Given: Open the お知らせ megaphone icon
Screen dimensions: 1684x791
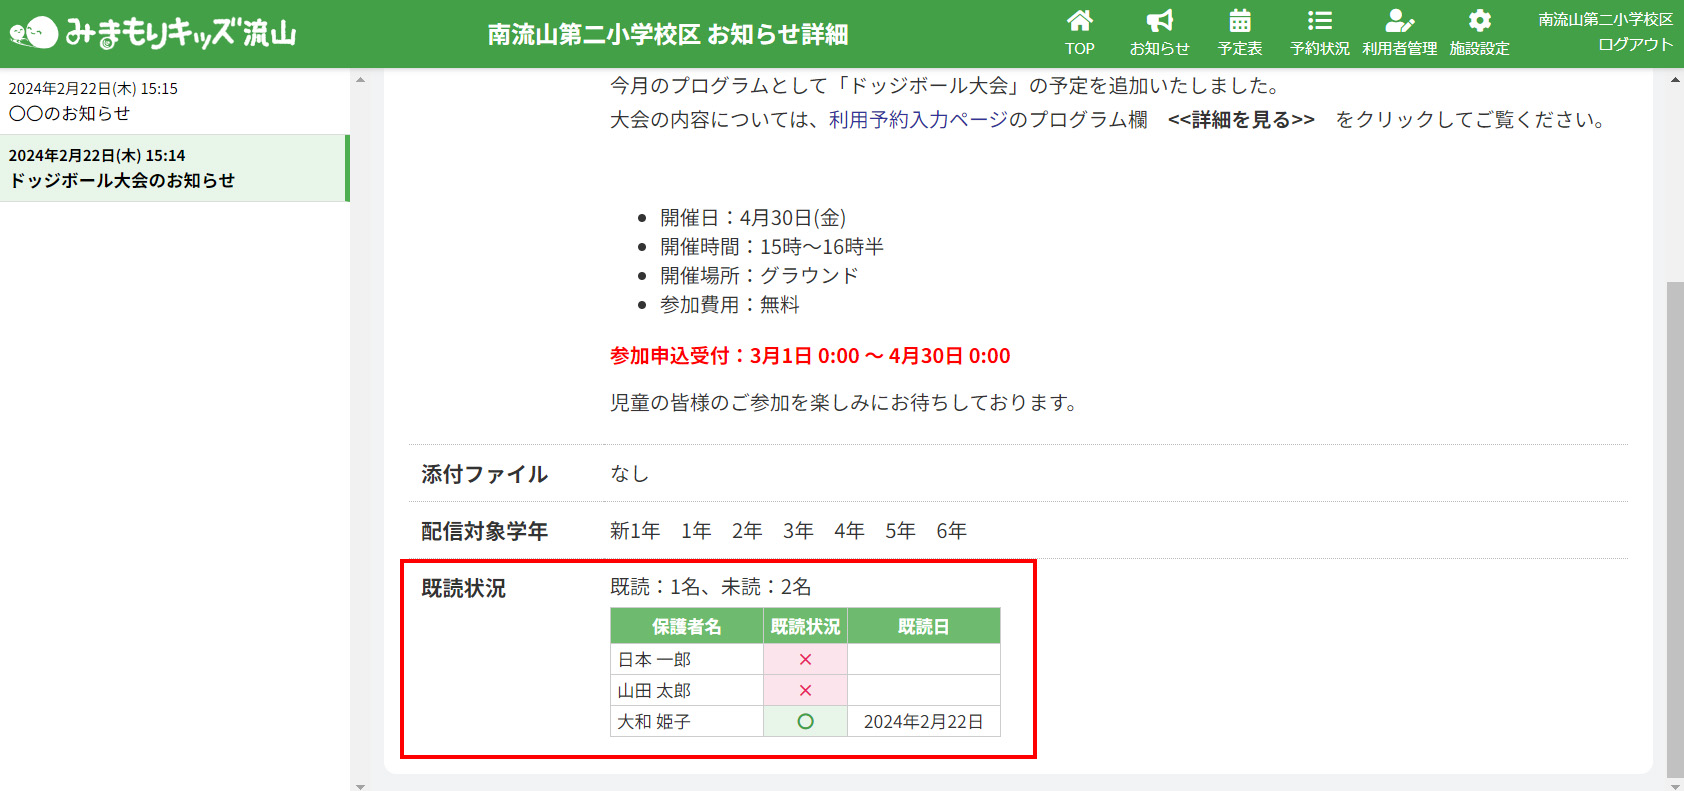Looking at the screenshot, I should coord(1159,22).
